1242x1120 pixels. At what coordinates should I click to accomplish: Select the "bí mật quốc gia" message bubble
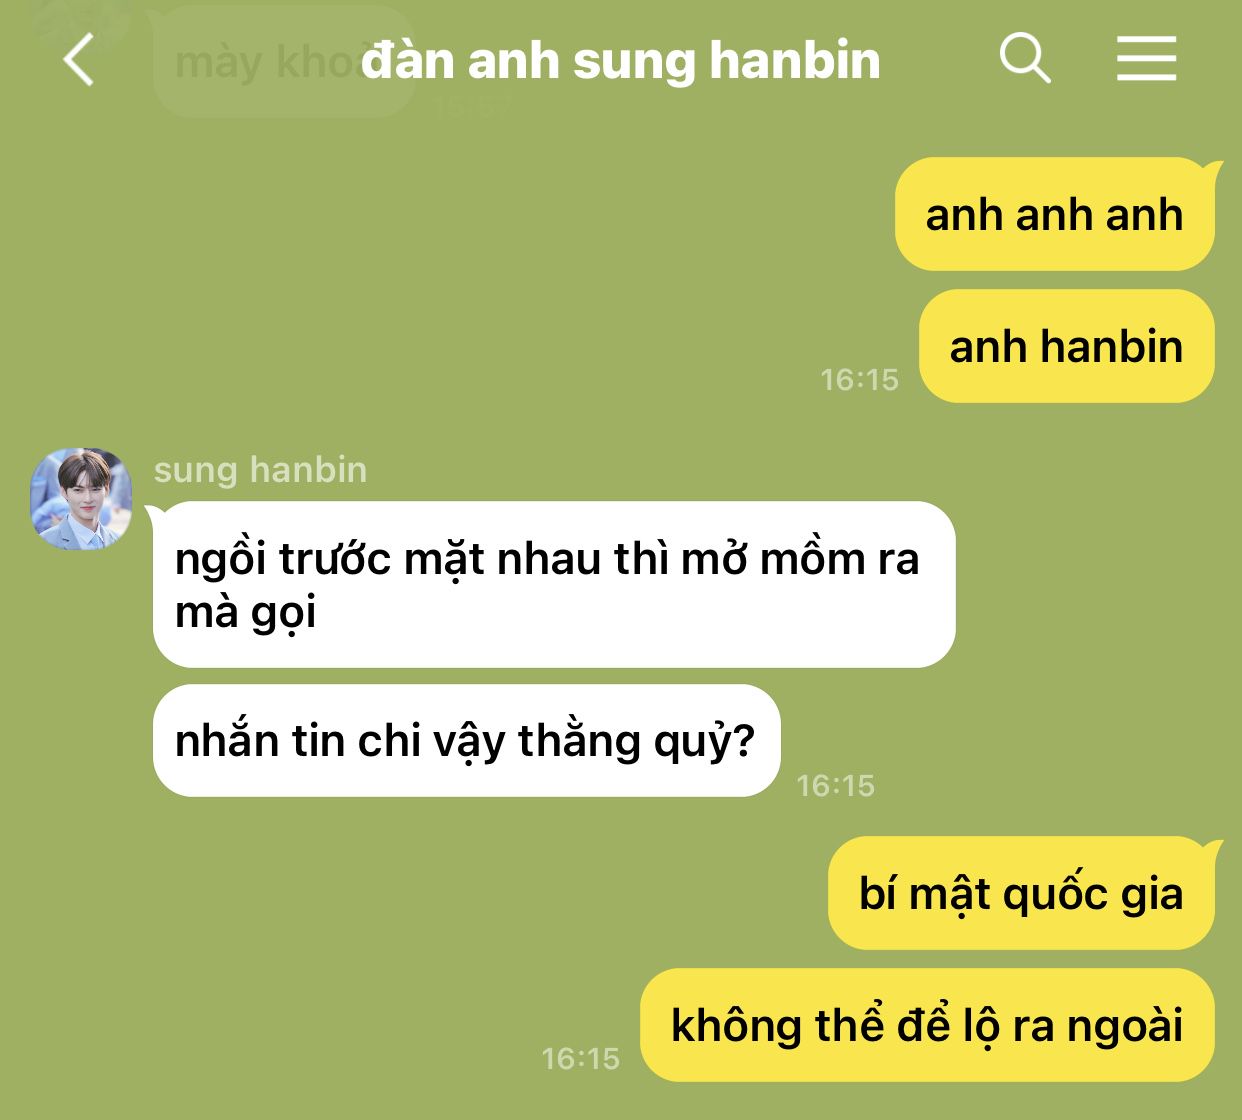pos(1021,893)
